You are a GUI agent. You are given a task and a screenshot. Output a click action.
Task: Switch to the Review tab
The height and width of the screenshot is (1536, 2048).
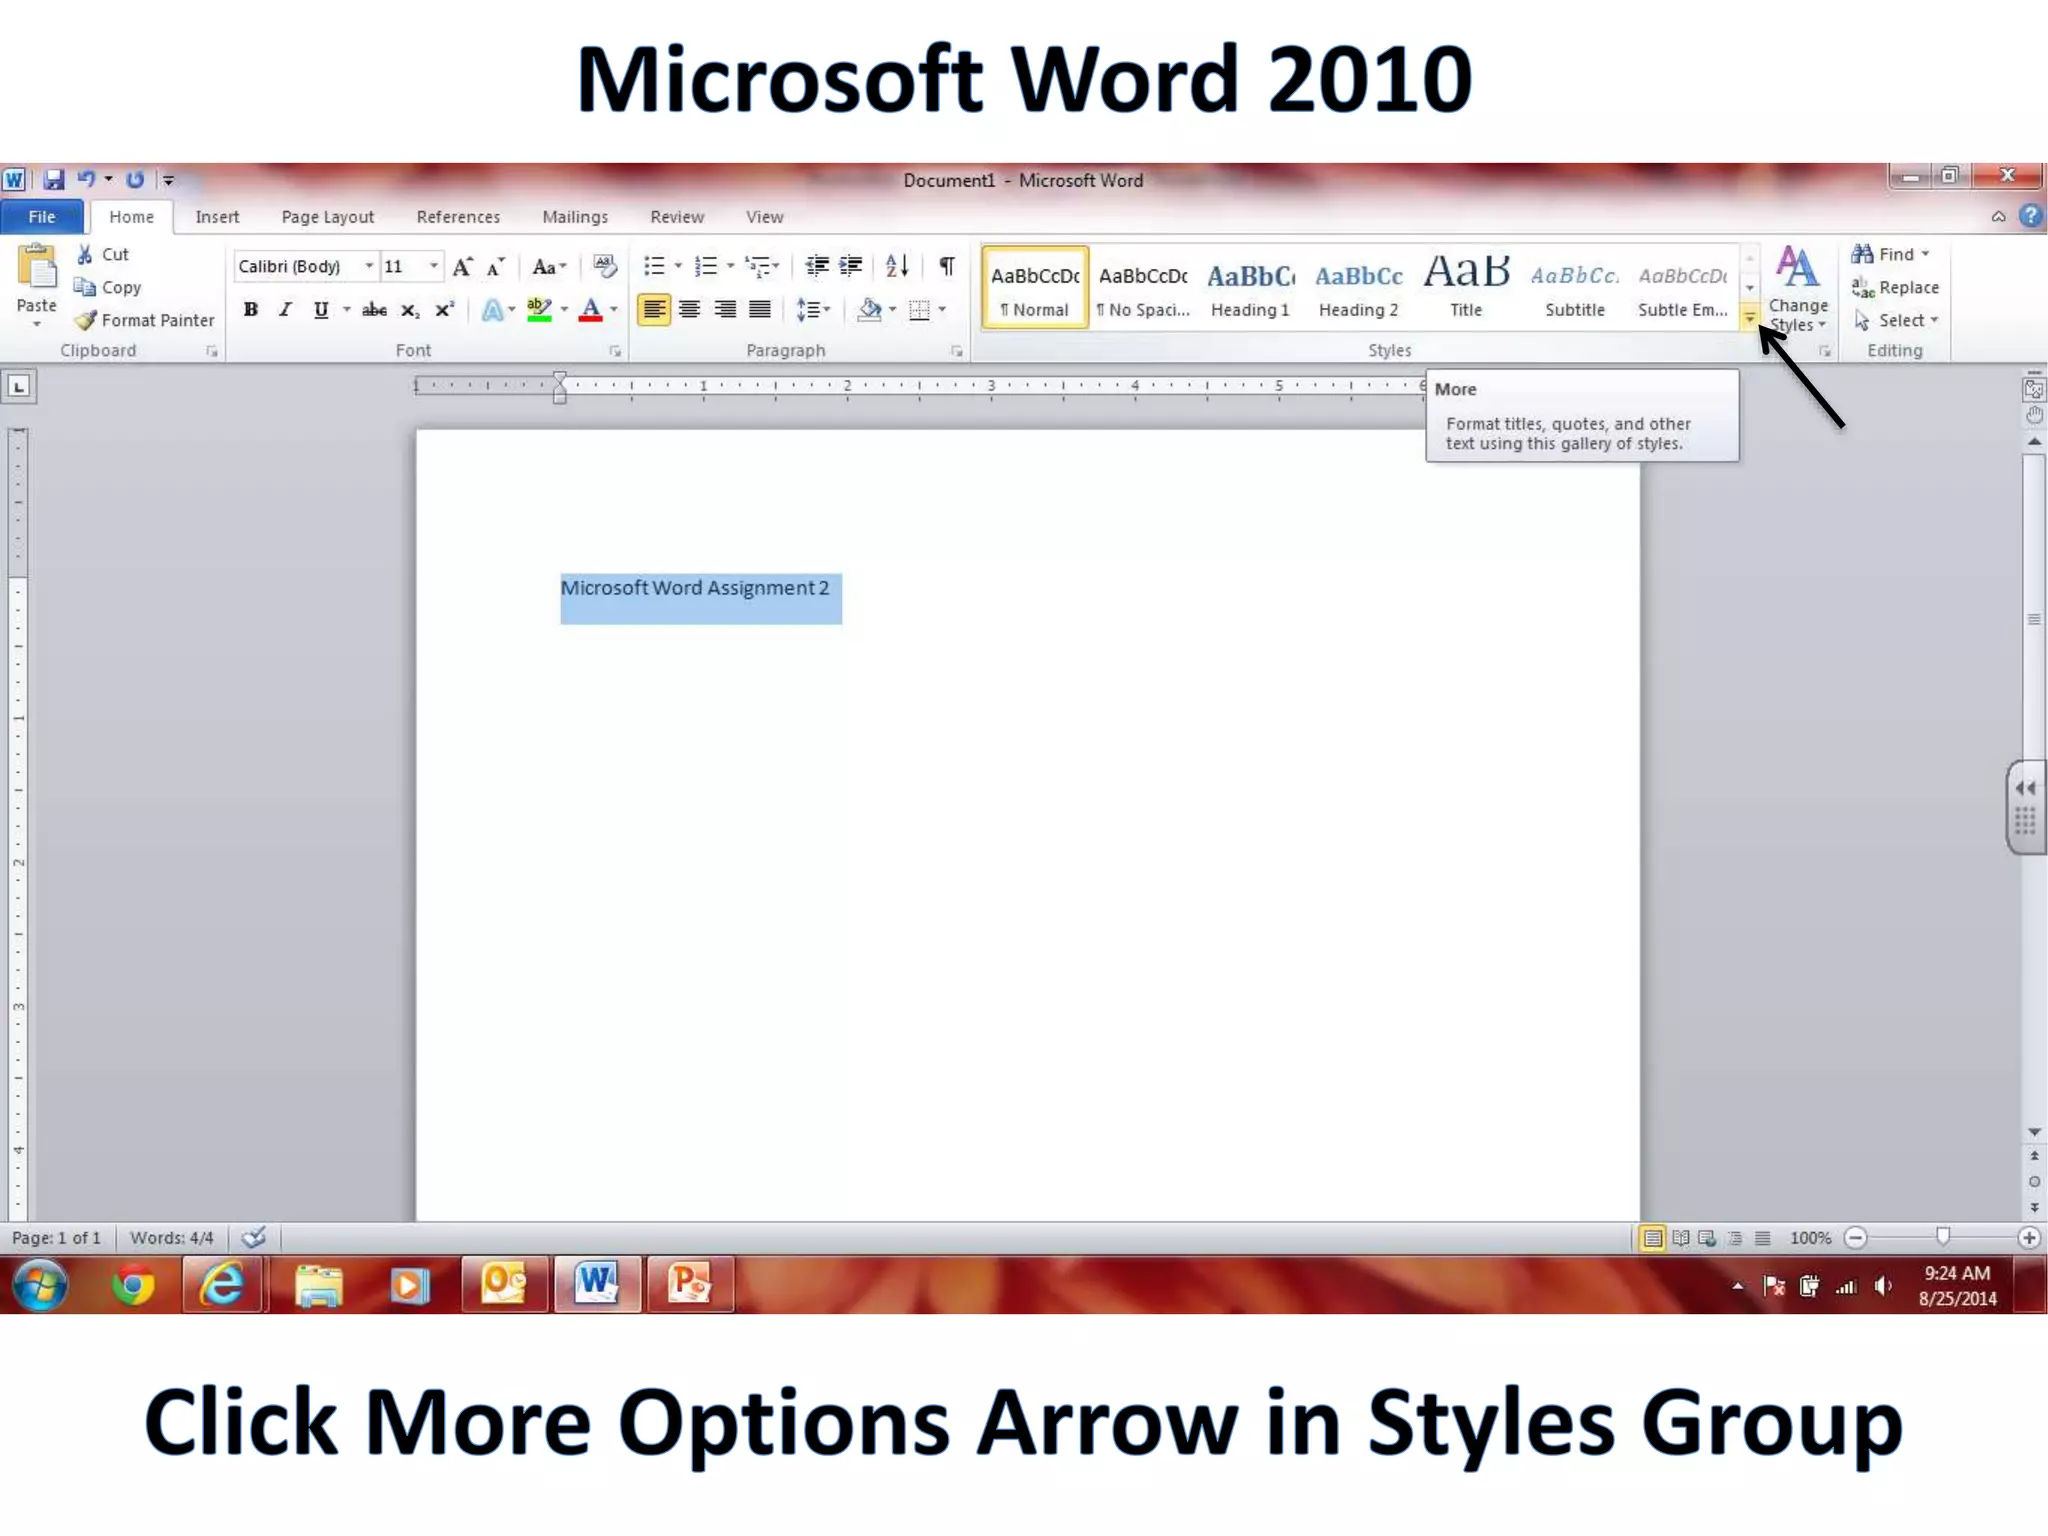point(677,217)
